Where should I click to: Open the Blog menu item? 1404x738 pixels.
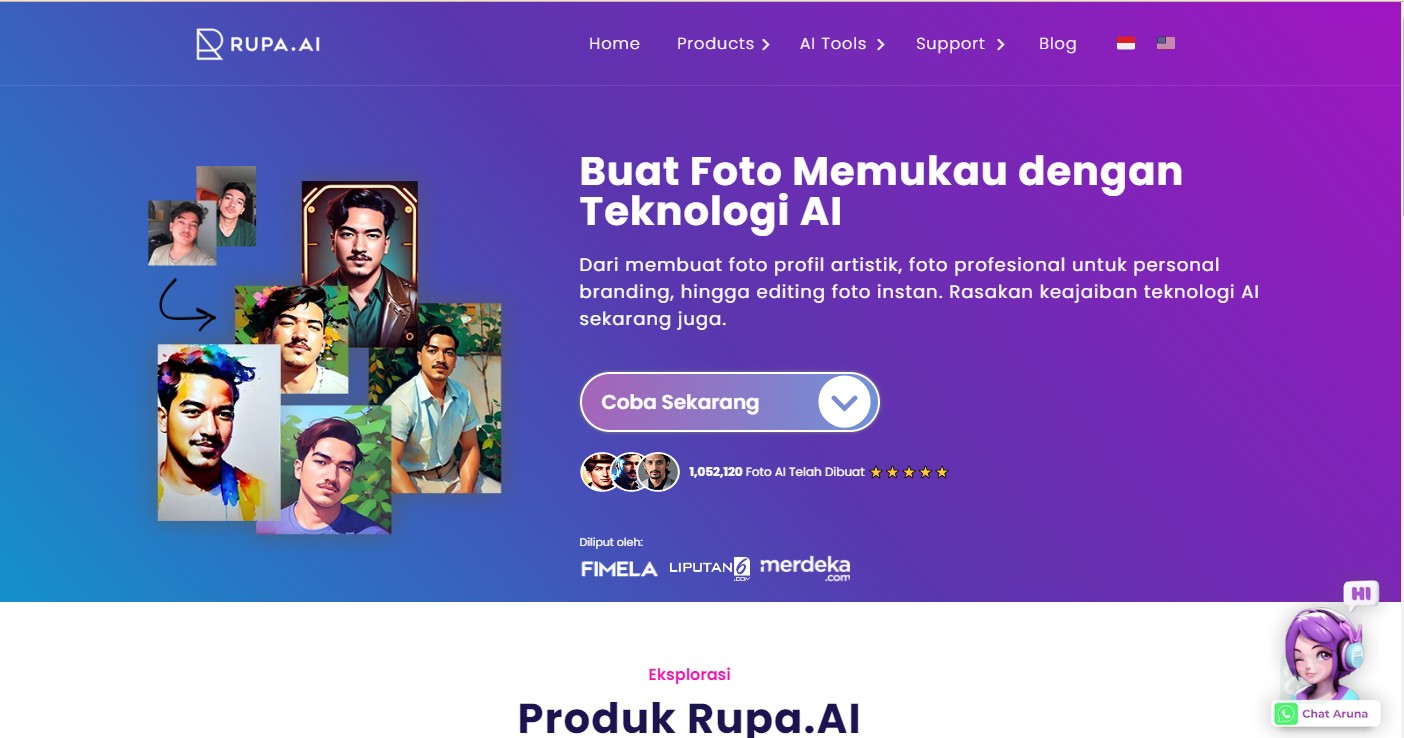pyautogui.click(x=1057, y=43)
